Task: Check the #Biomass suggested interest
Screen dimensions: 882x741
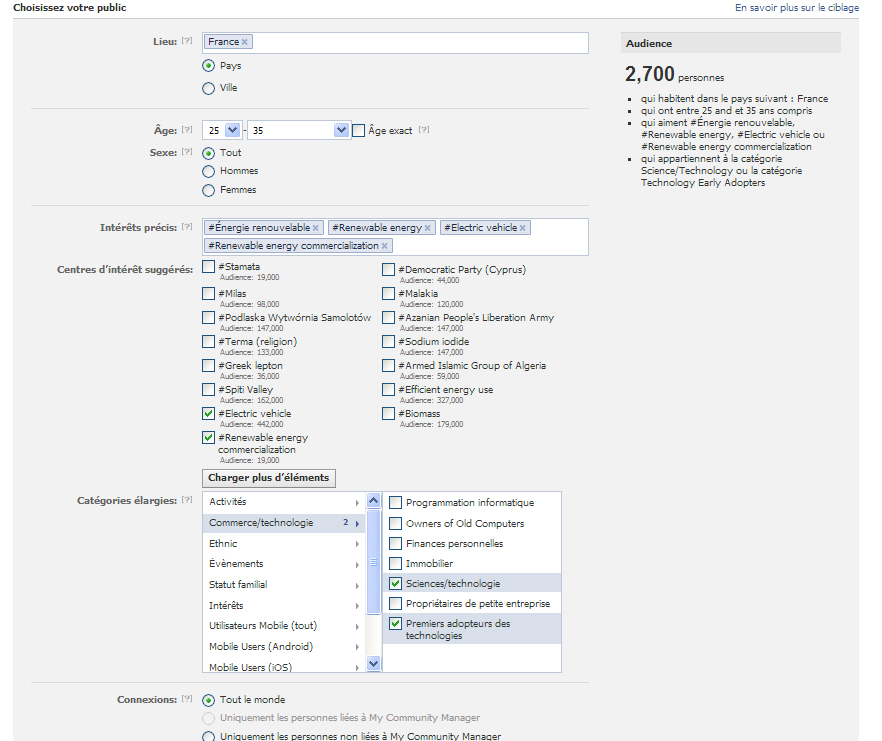Action: pos(389,414)
